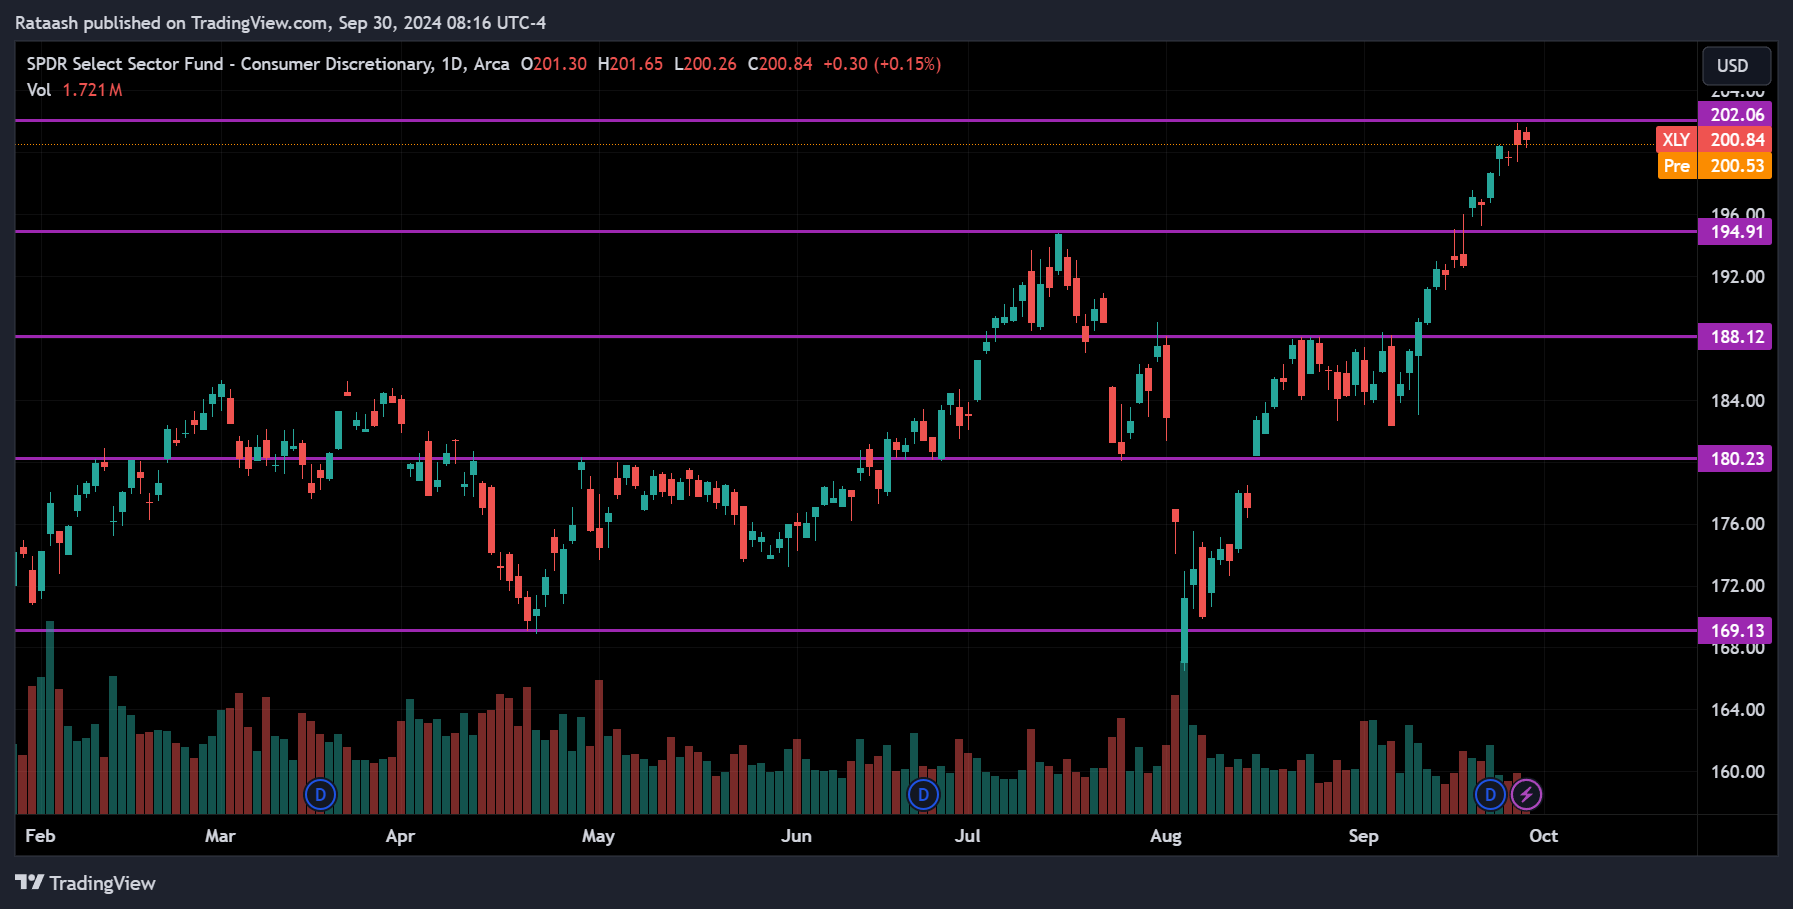Click the 176.00 price scale label
Image resolution: width=1793 pixels, height=909 pixels.
click(x=1737, y=524)
